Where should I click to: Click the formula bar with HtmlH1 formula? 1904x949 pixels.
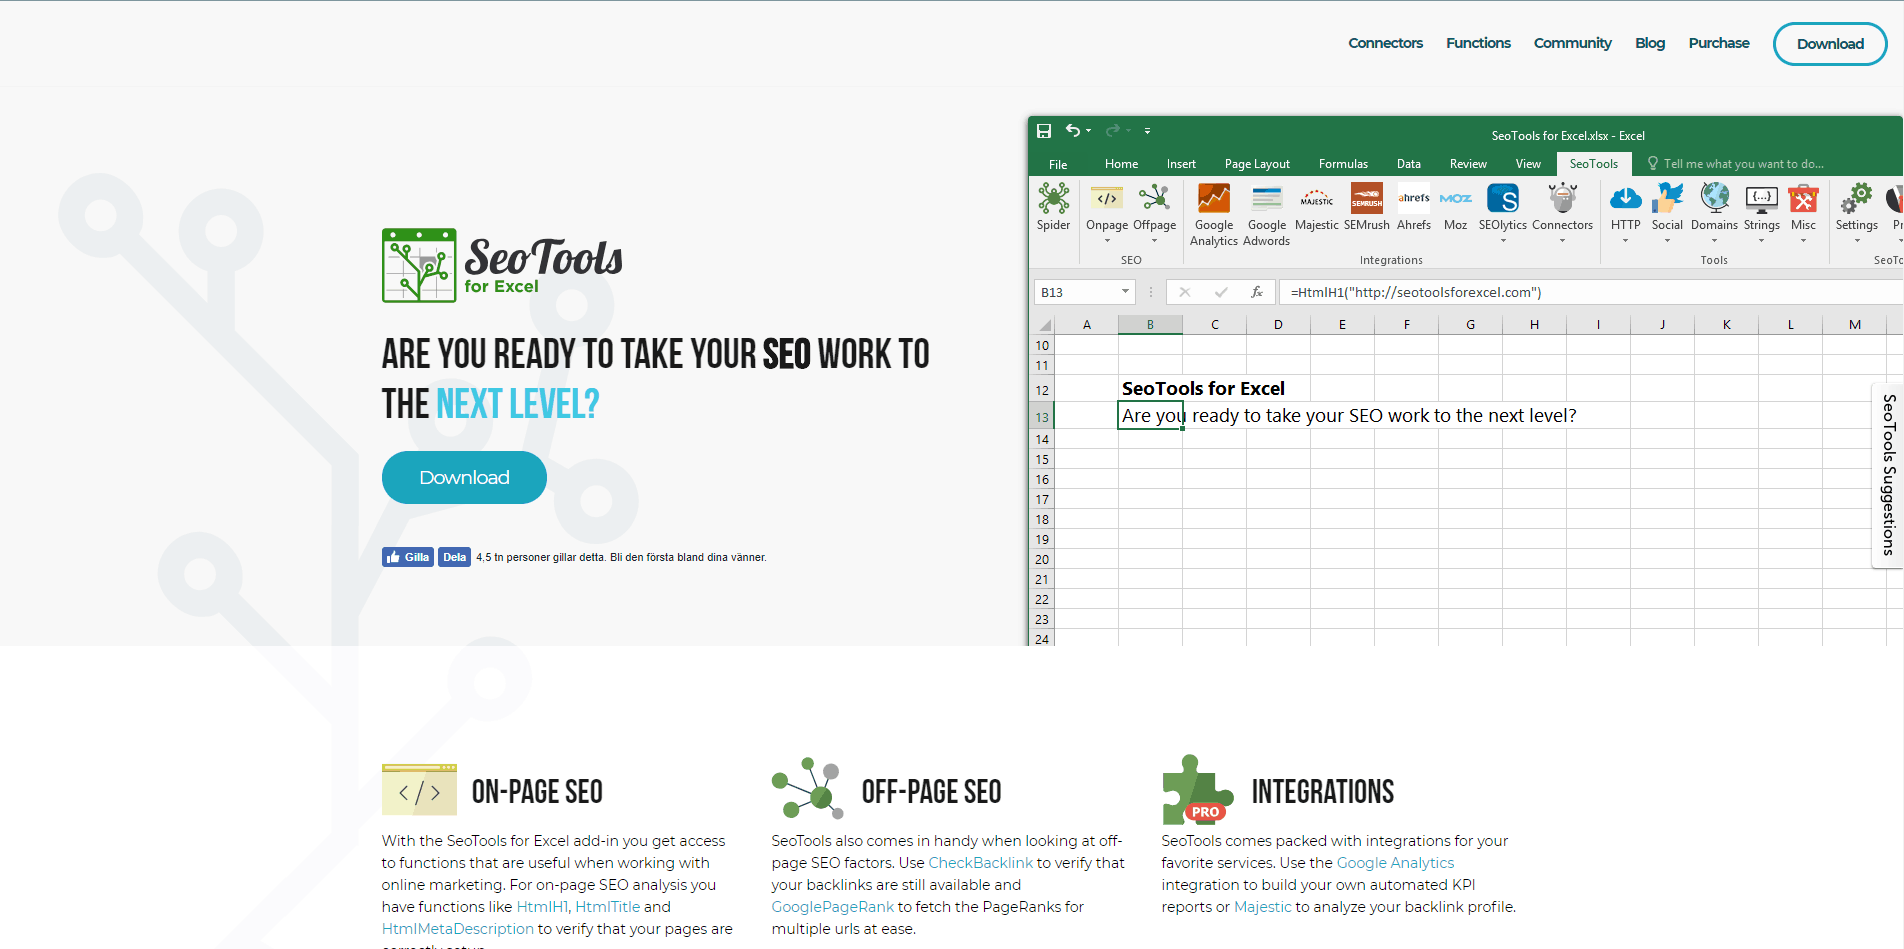pyautogui.click(x=1590, y=292)
